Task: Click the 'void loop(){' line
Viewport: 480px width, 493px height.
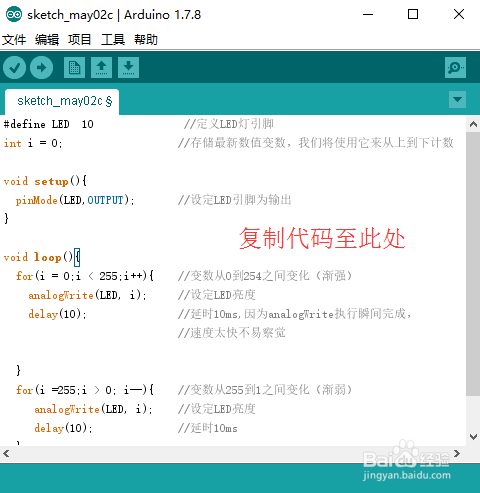Action: pos(42,257)
